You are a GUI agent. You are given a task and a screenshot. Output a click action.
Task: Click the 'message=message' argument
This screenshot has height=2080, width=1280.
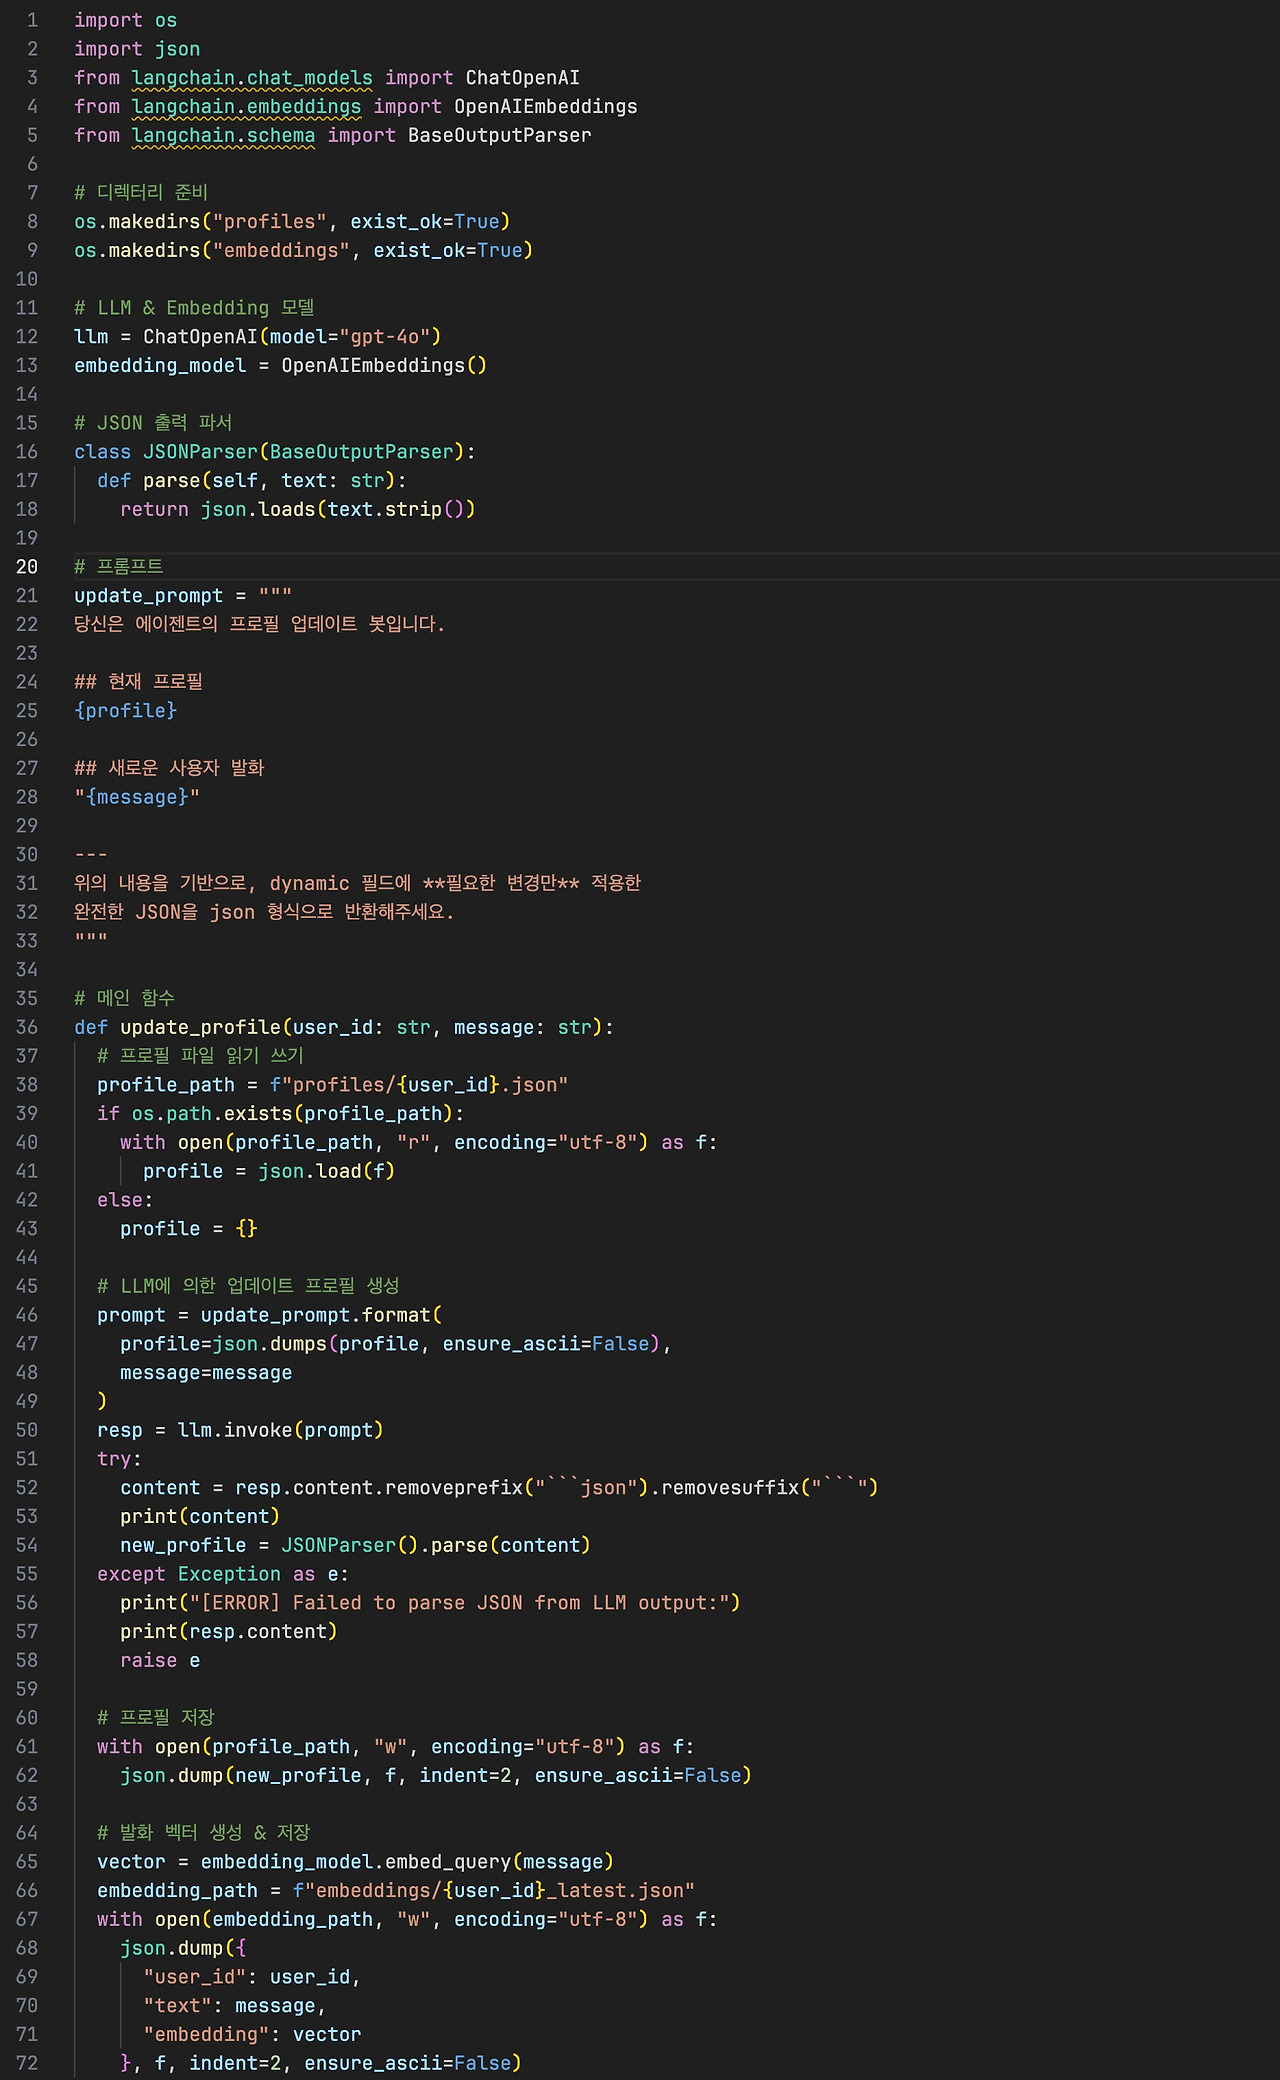(x=206, y=1373)
